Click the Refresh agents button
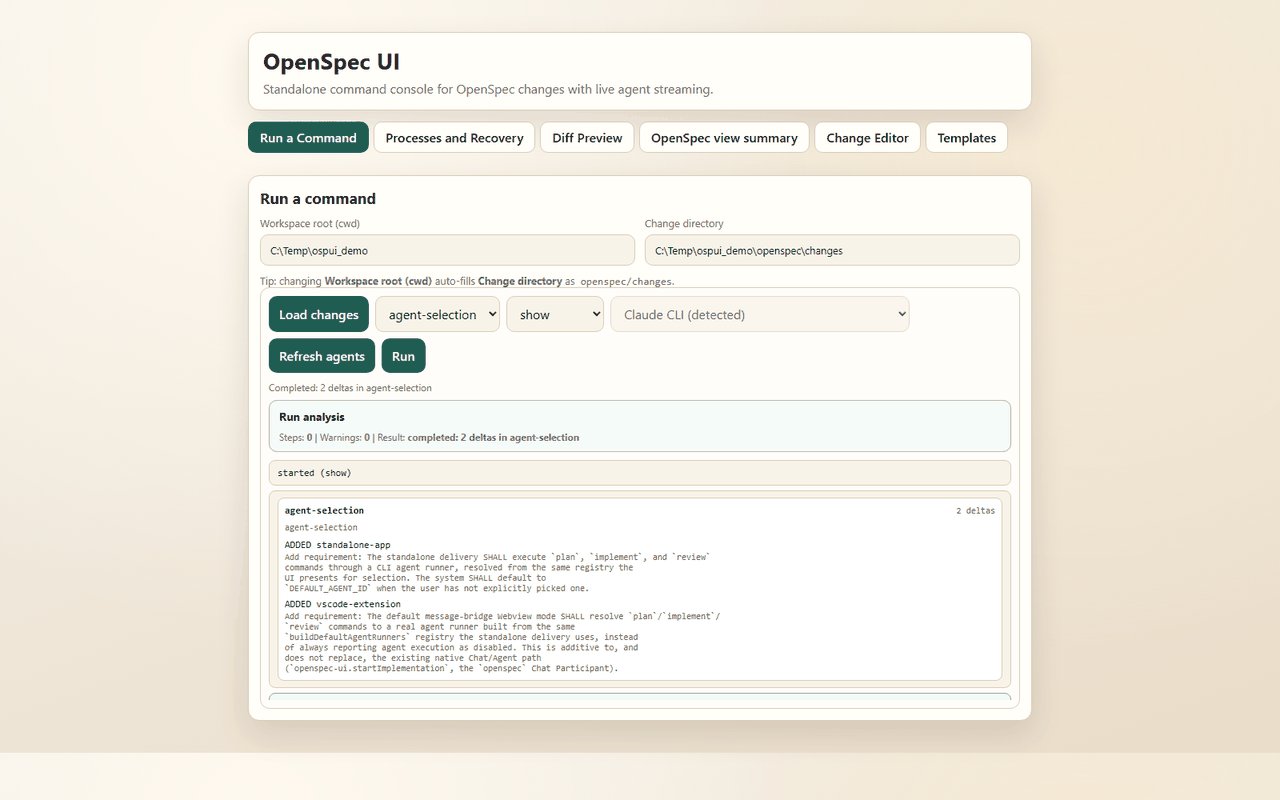 [322, 356]
